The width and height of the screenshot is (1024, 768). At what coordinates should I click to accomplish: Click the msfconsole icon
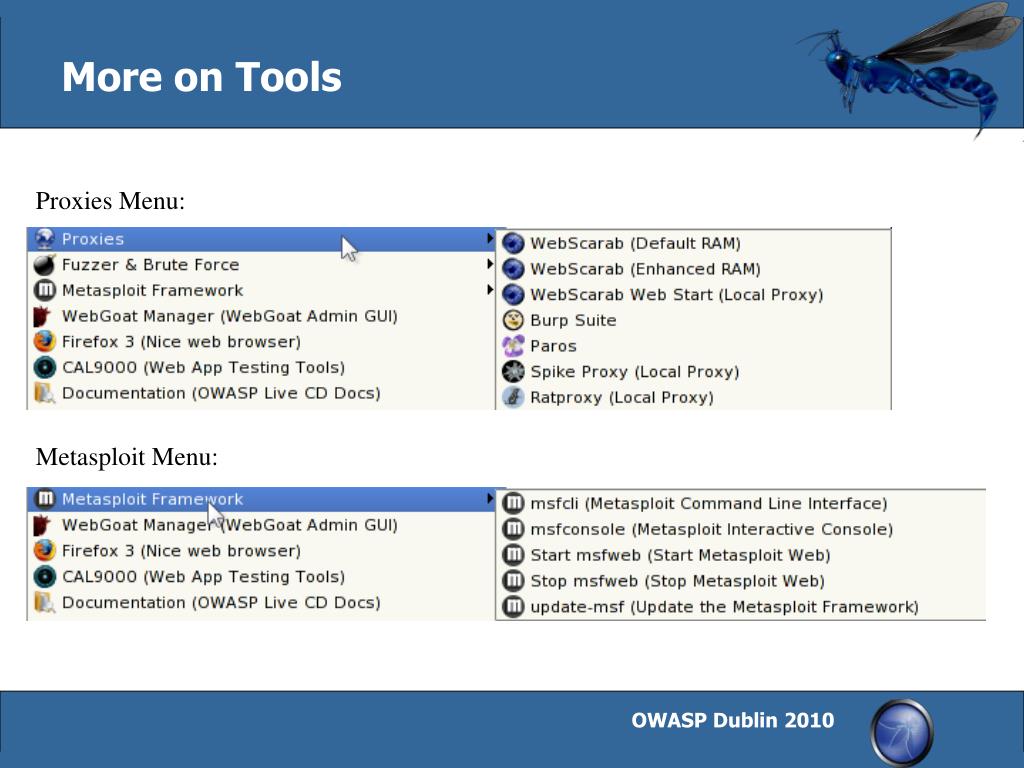(513, 529)
